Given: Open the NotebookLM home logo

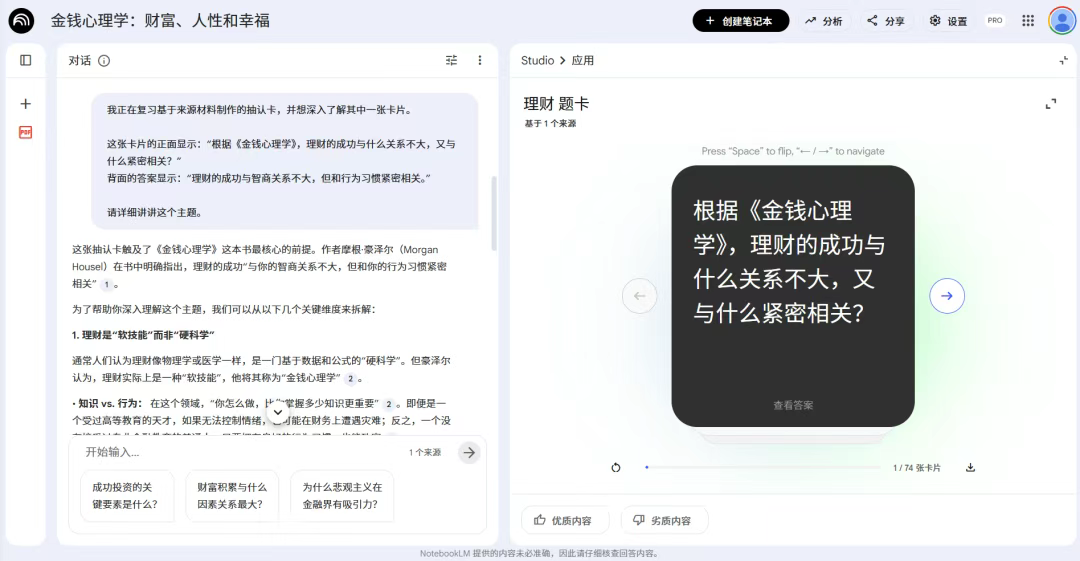Looking at the screenshot, I should coord(21,21).
